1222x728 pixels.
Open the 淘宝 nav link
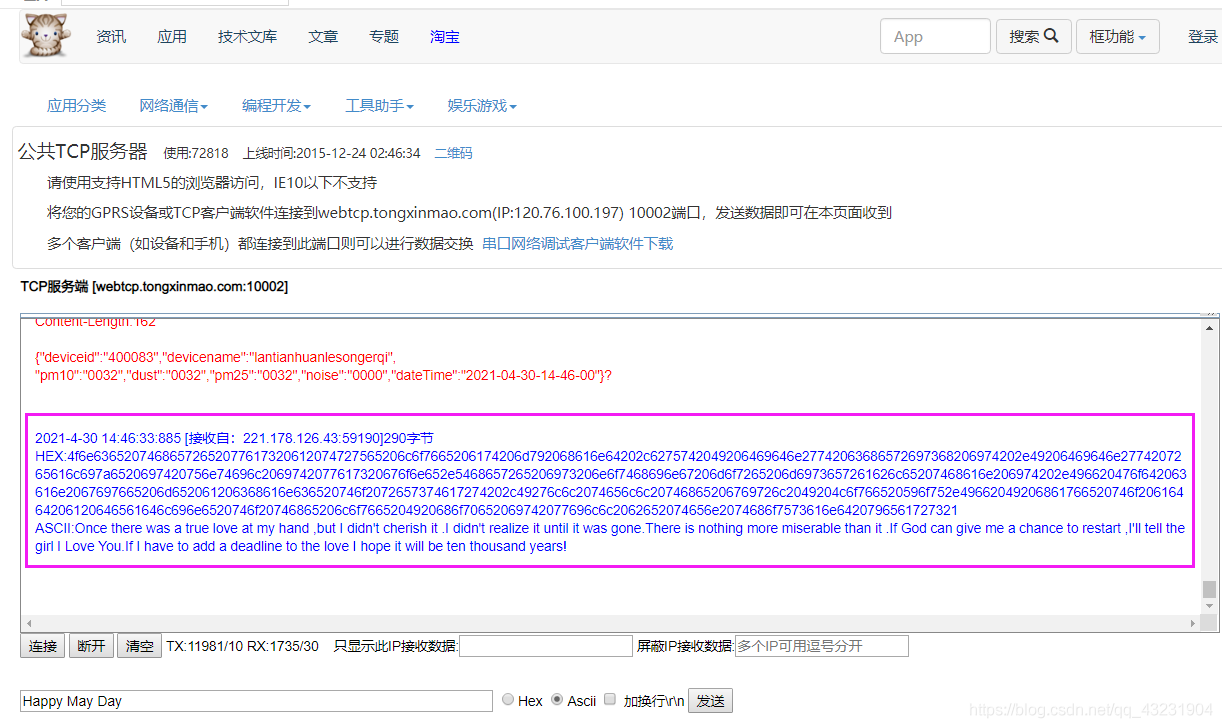click(x=445, y=37)
